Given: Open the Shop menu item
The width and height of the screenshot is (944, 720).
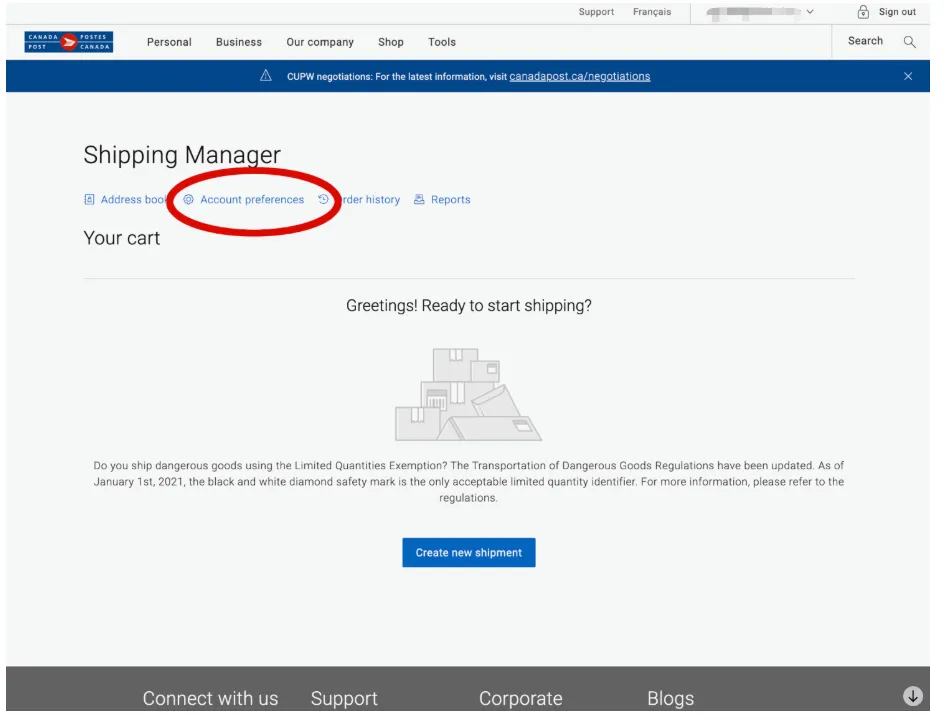Looking at the screenshot, I should 391,42.
